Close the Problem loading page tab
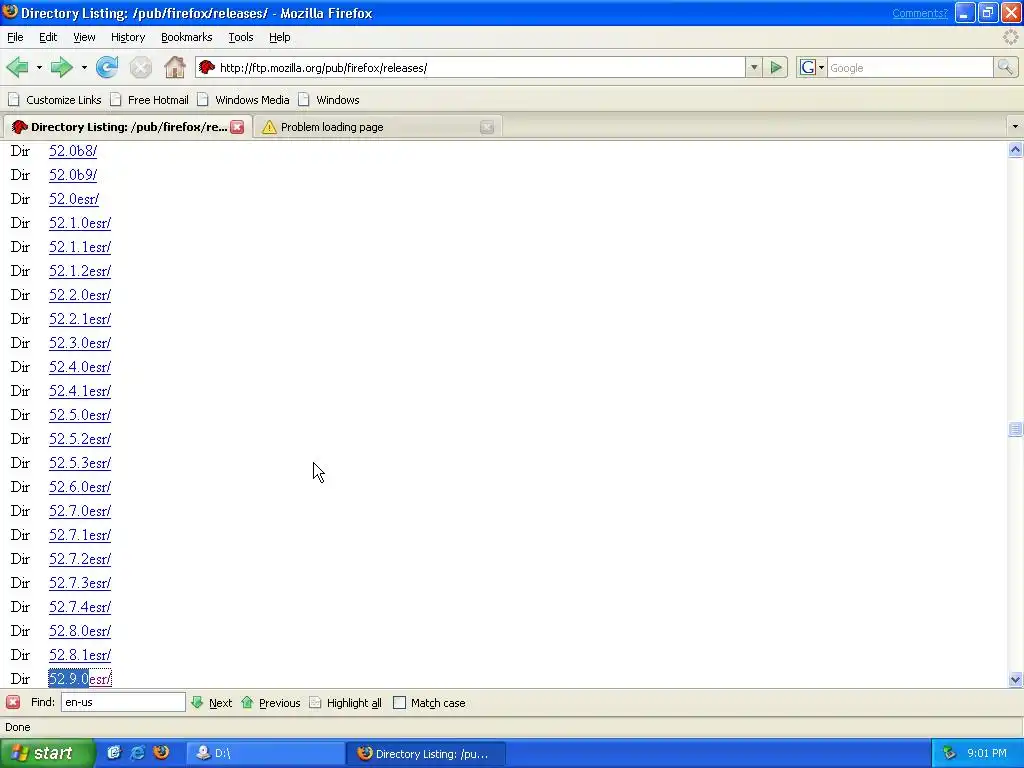 [x=487, y=127]
